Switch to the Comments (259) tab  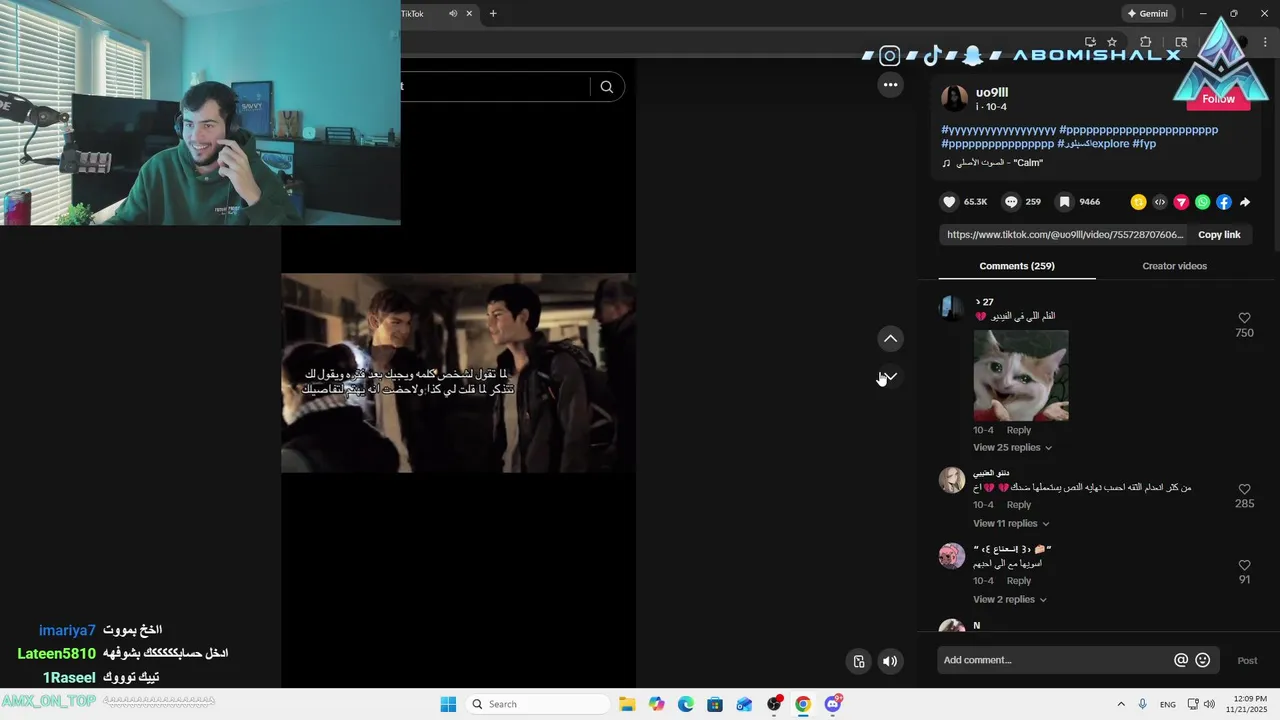click(1017, 266)
